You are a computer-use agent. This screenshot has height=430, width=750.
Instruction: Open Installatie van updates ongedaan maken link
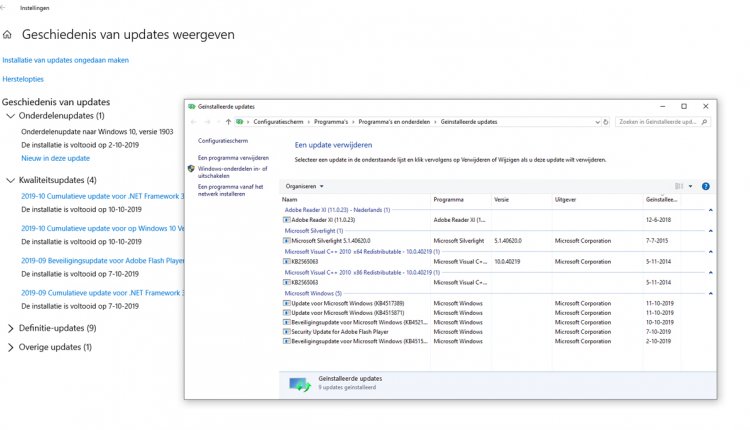click(66, 60)
